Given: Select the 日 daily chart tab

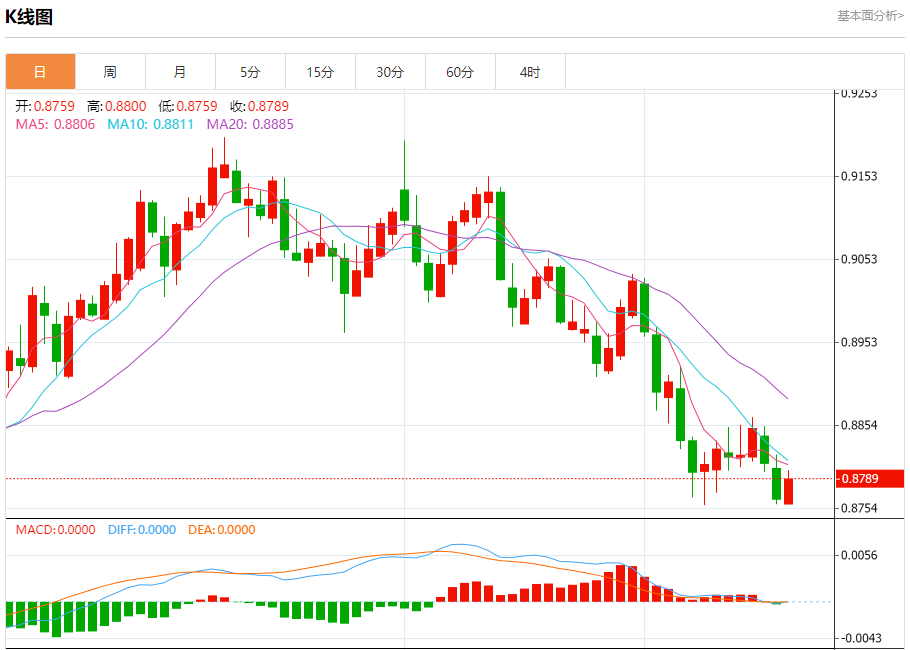Looking at the screenshot, I should 41,72.
